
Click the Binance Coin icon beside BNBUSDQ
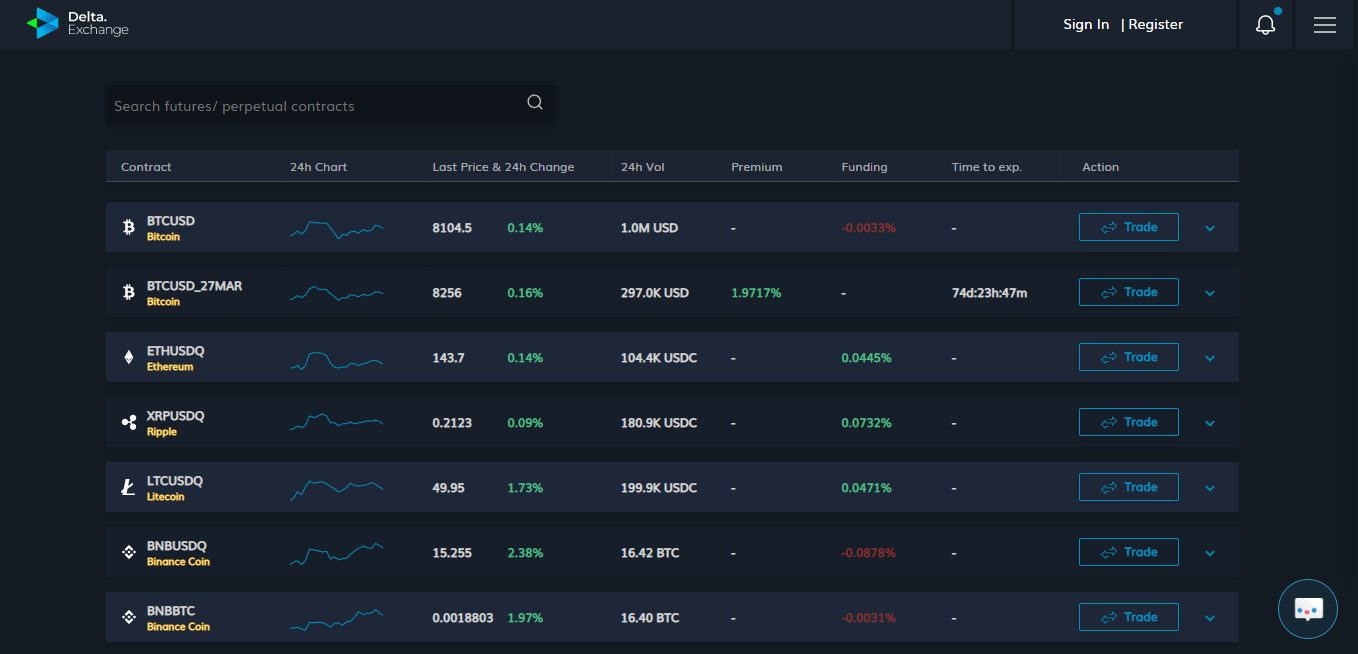tap(128, 553)
